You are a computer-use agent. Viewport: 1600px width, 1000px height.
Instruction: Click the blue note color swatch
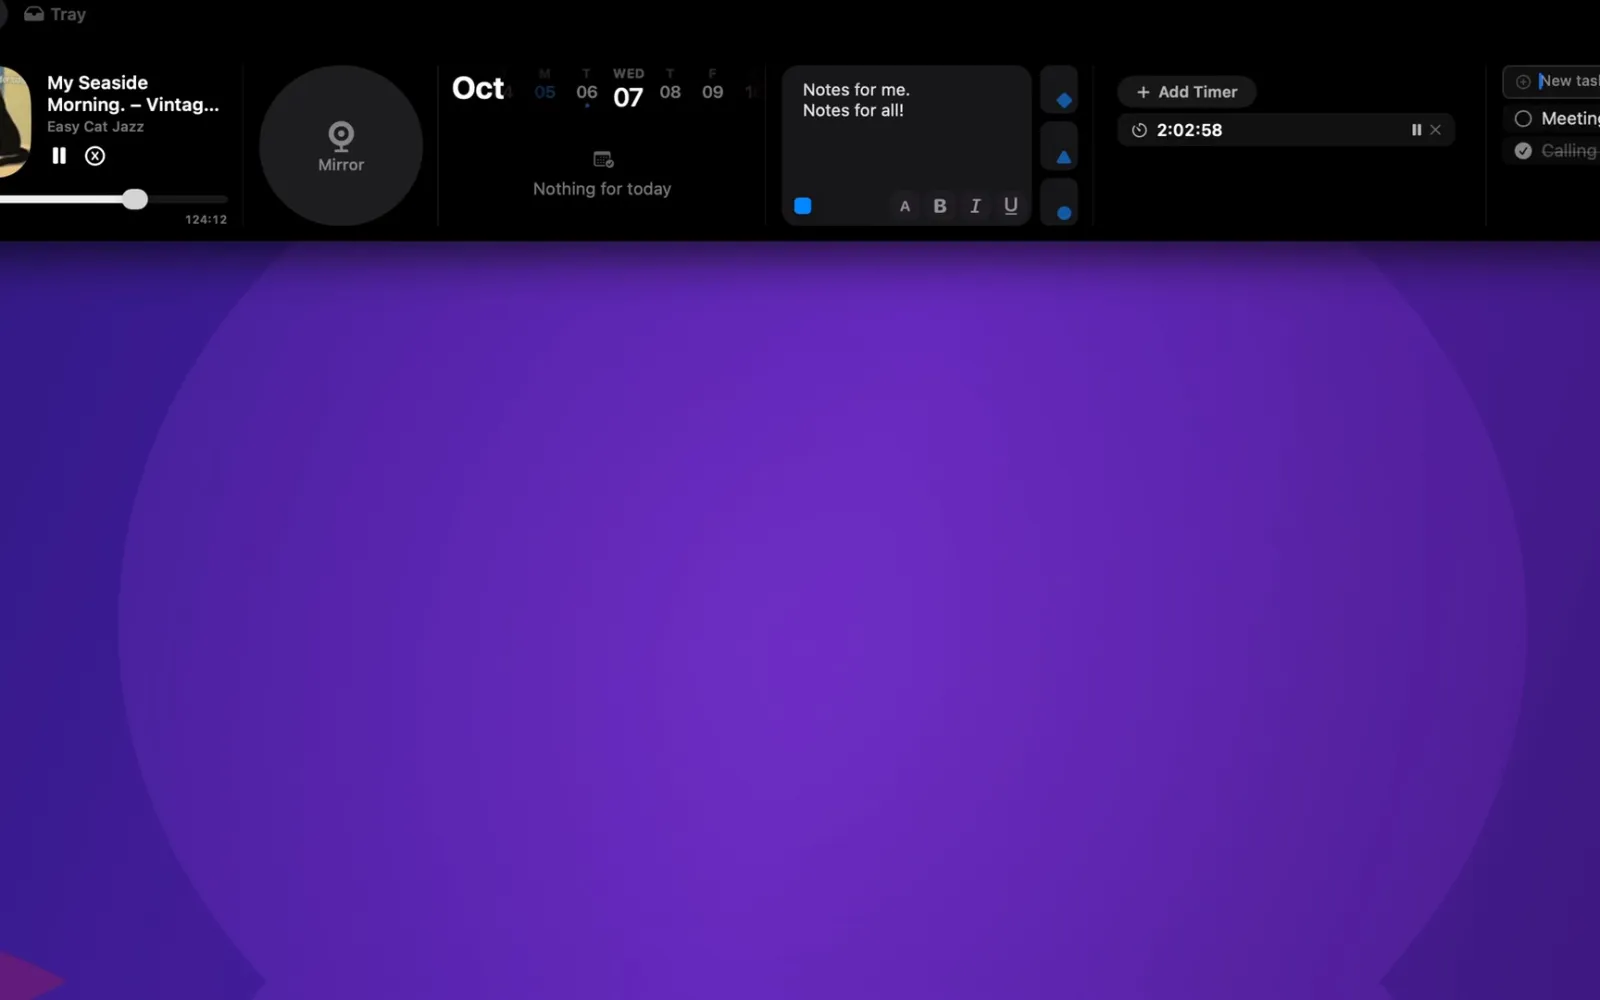tap(802, 206)
